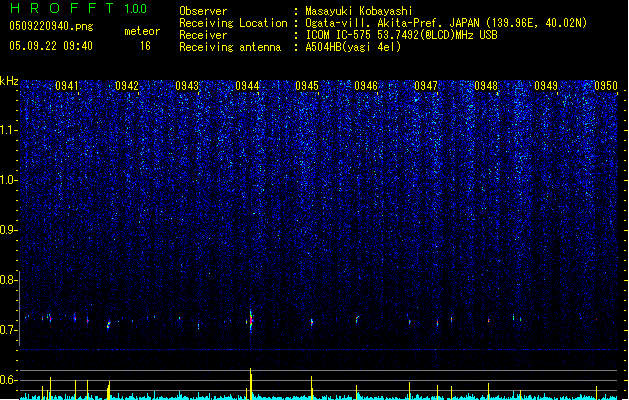Screen dimensions: 629x400
Task: Click the Ogata-vill. Akita-Pref. JAPAN location text
Action: [x=446, y=23]
